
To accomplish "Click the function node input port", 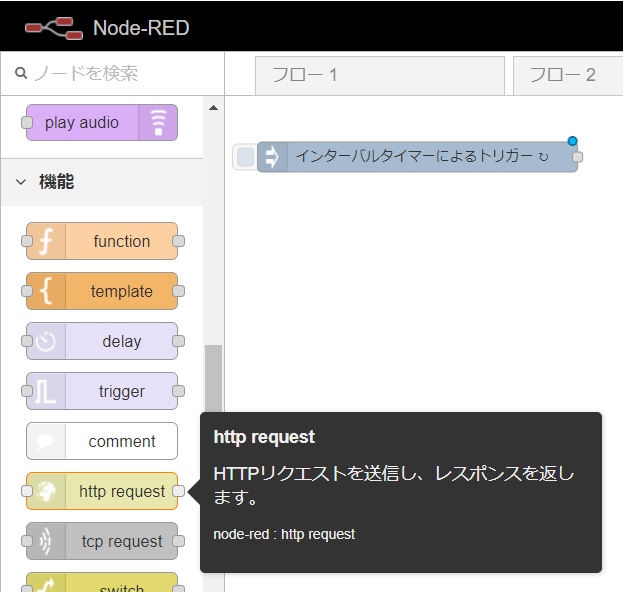I will tap(27, 241).
